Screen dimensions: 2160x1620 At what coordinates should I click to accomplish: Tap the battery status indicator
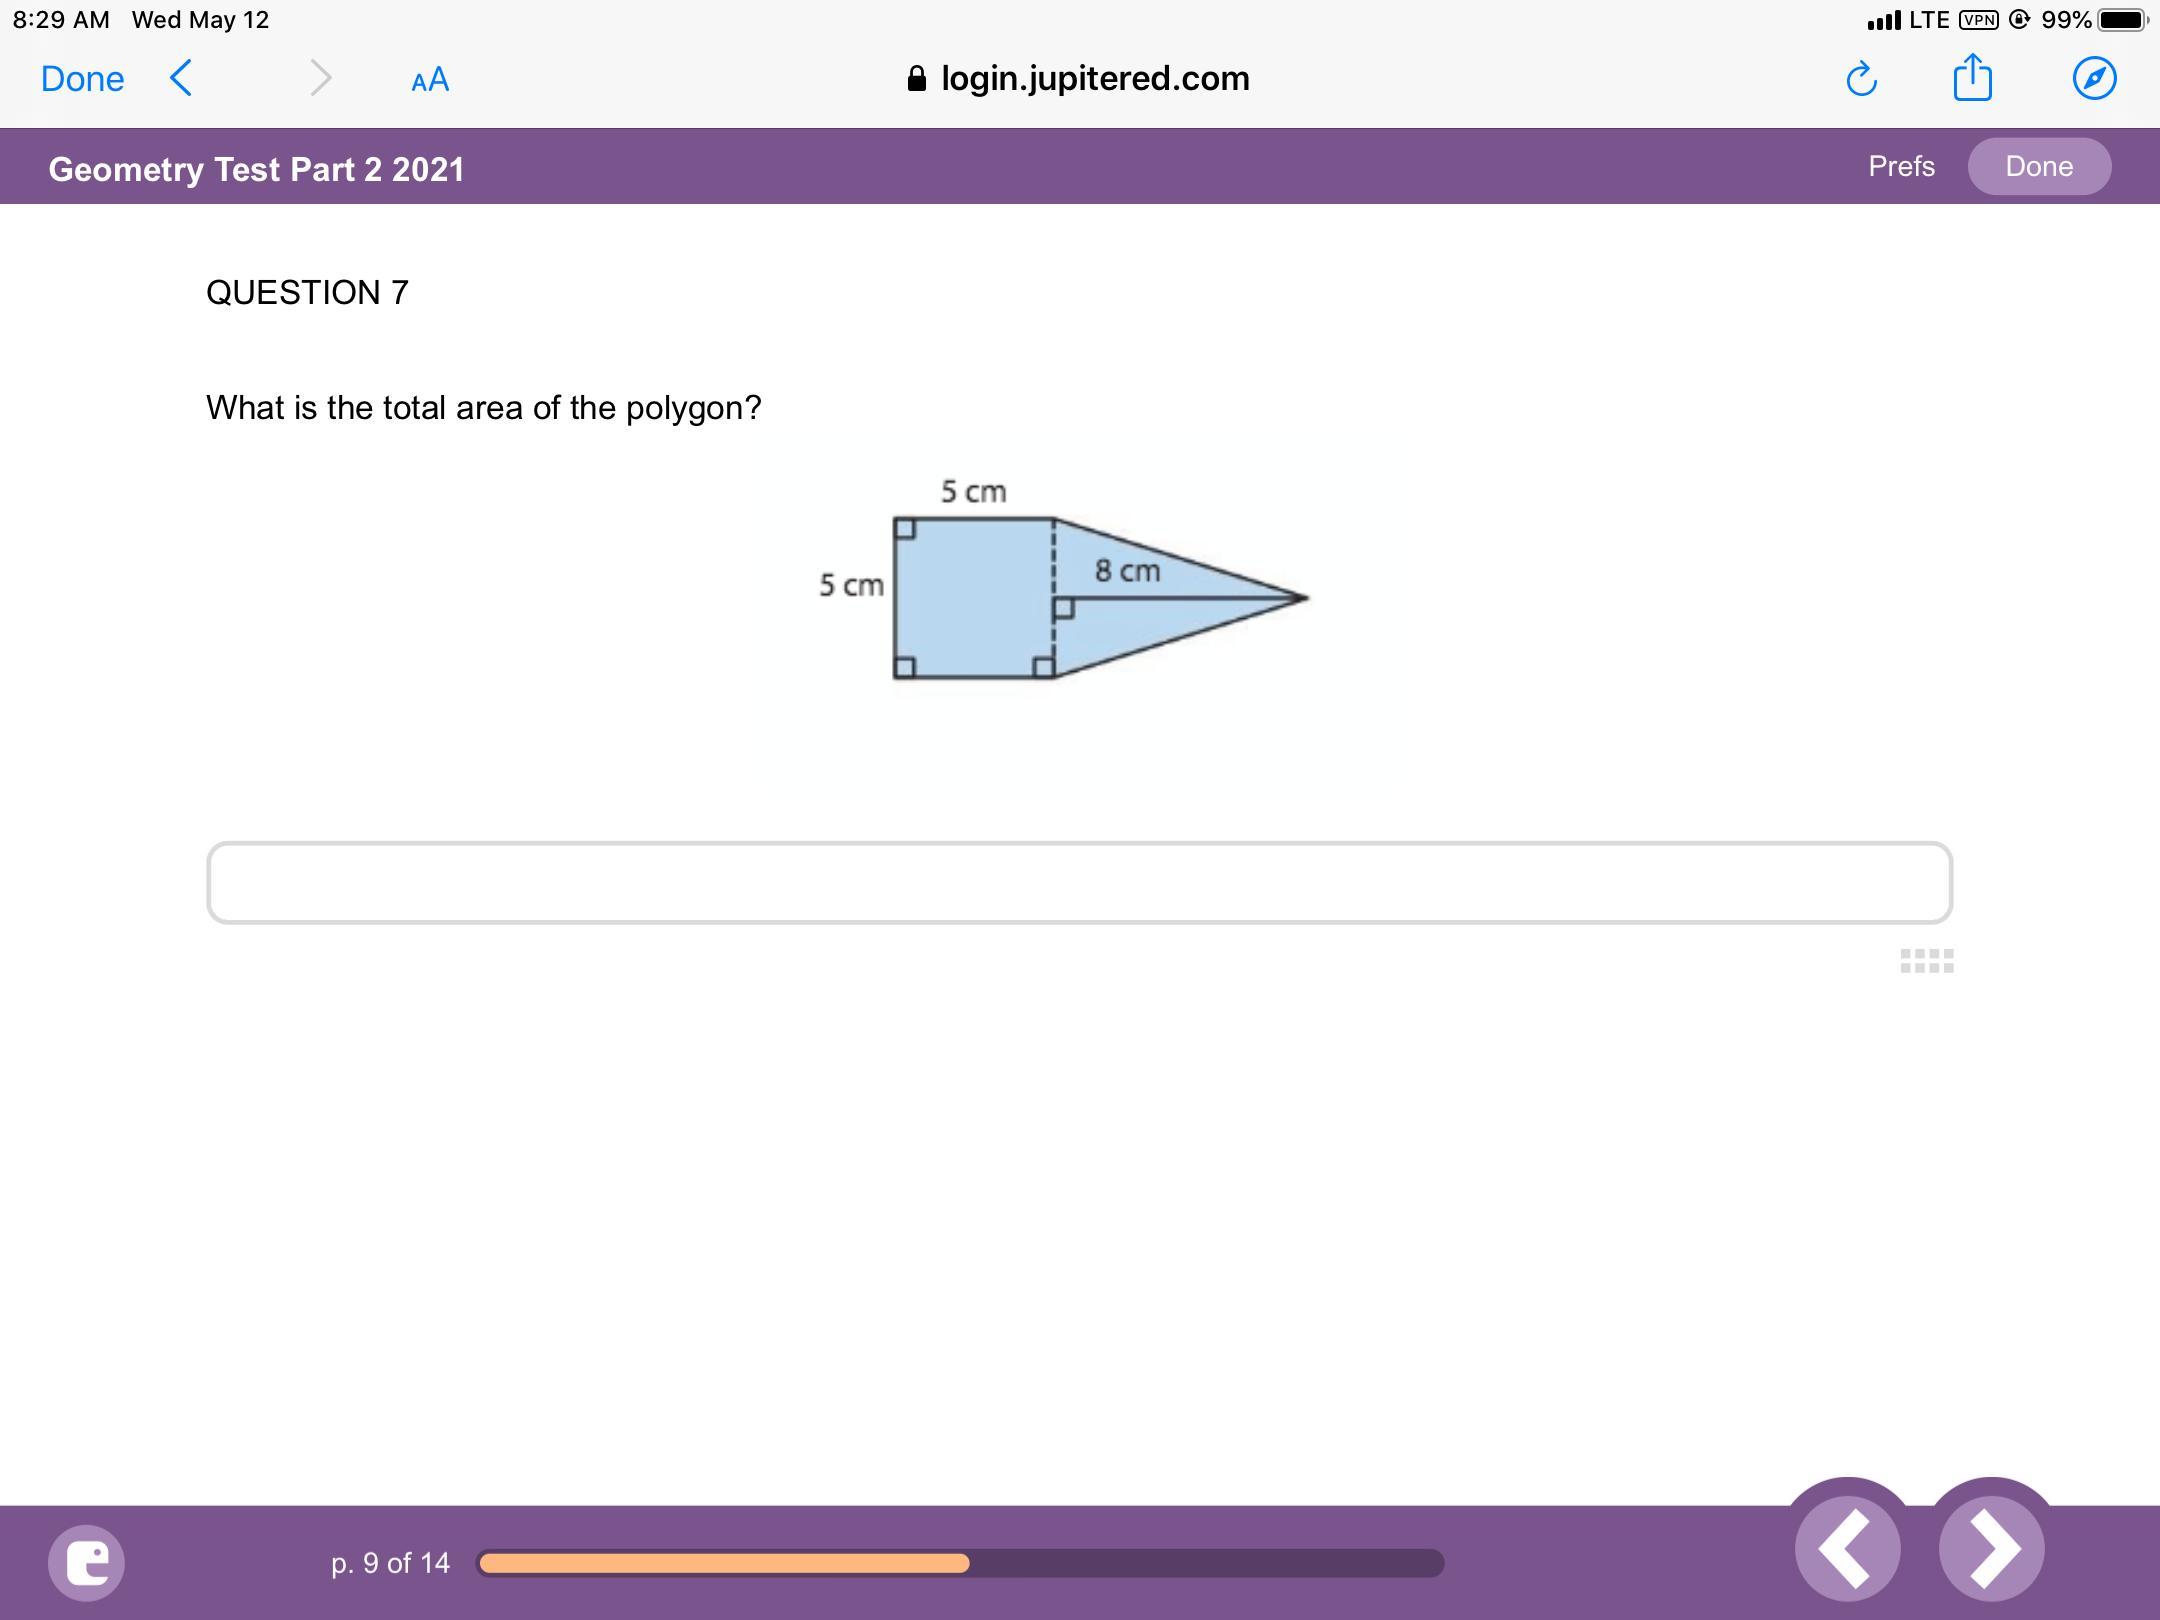[2120, 20]
